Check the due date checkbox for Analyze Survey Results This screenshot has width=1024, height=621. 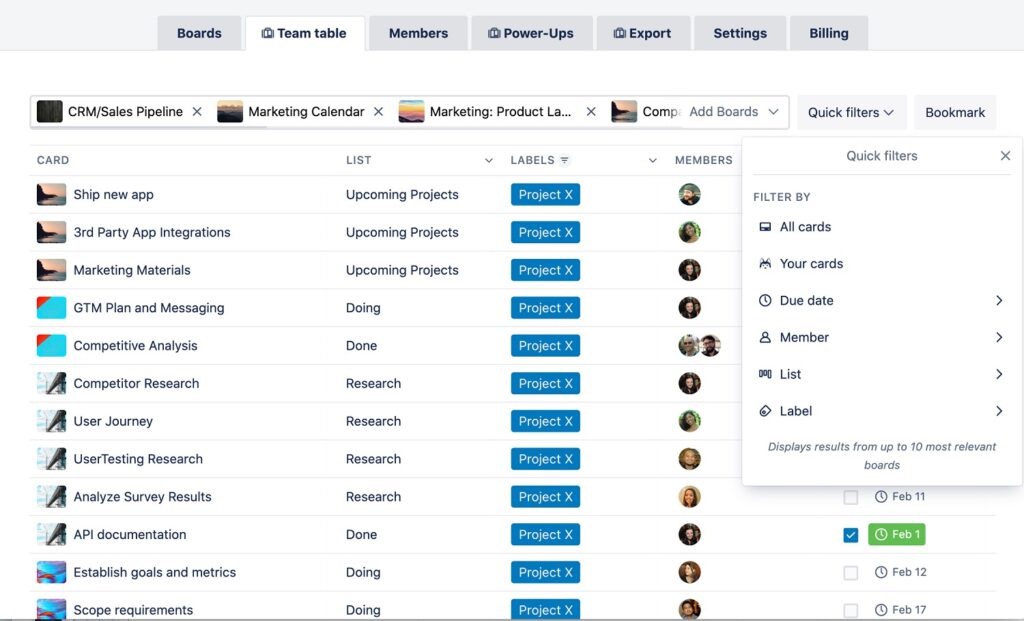(851, 496)
